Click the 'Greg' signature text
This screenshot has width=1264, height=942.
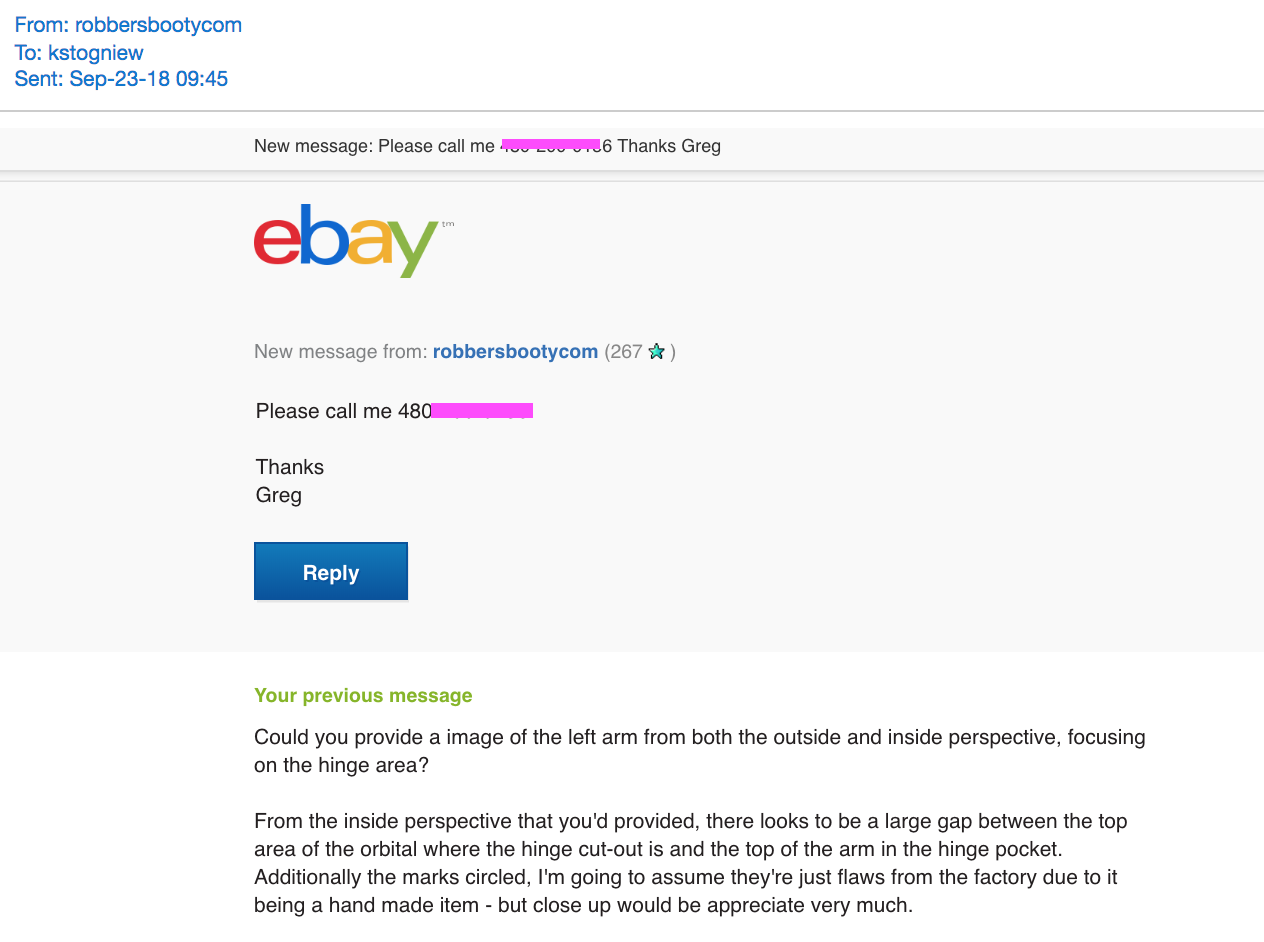tap(279, 495)
